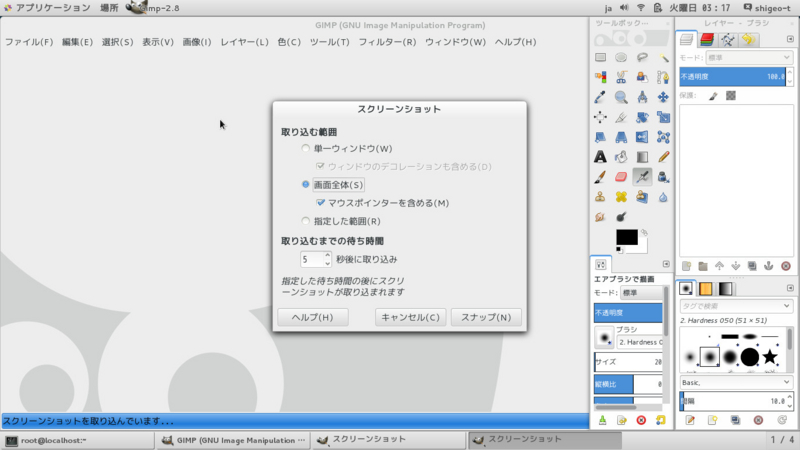Select the Scale tool
This screenshot has height=450, width=800.
[x=663, y=117]
